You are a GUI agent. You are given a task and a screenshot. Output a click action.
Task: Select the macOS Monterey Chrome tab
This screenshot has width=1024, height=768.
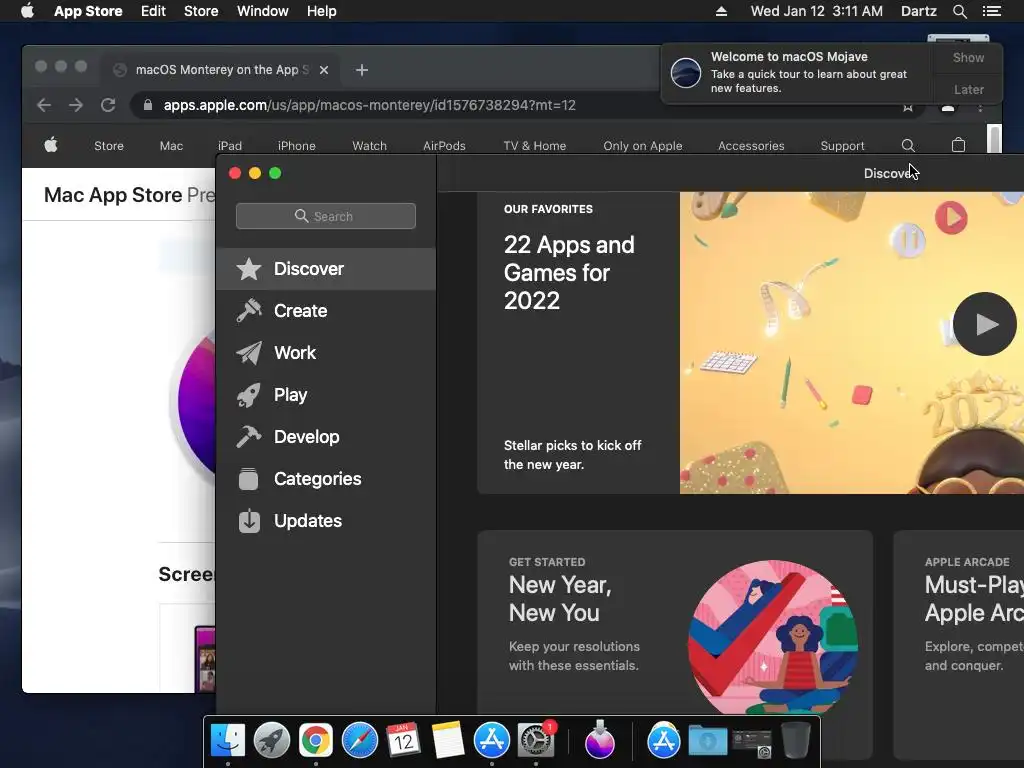point(222,70)
